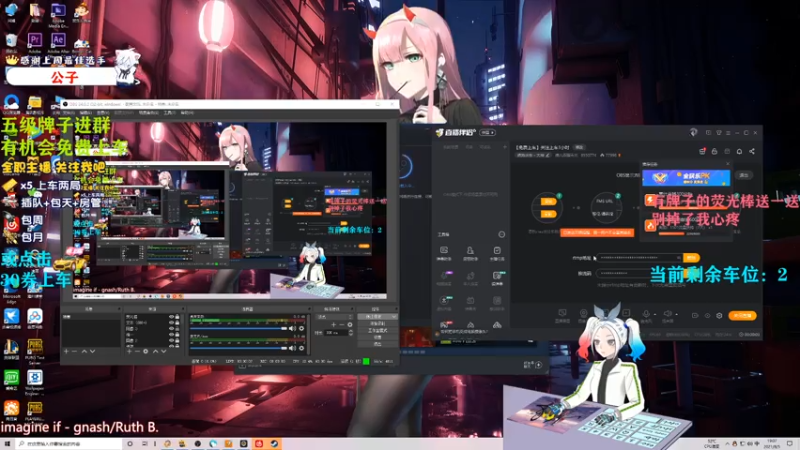
Task: Expand speaker device arrow in companion bar
Action: click(x=677, y=314)
